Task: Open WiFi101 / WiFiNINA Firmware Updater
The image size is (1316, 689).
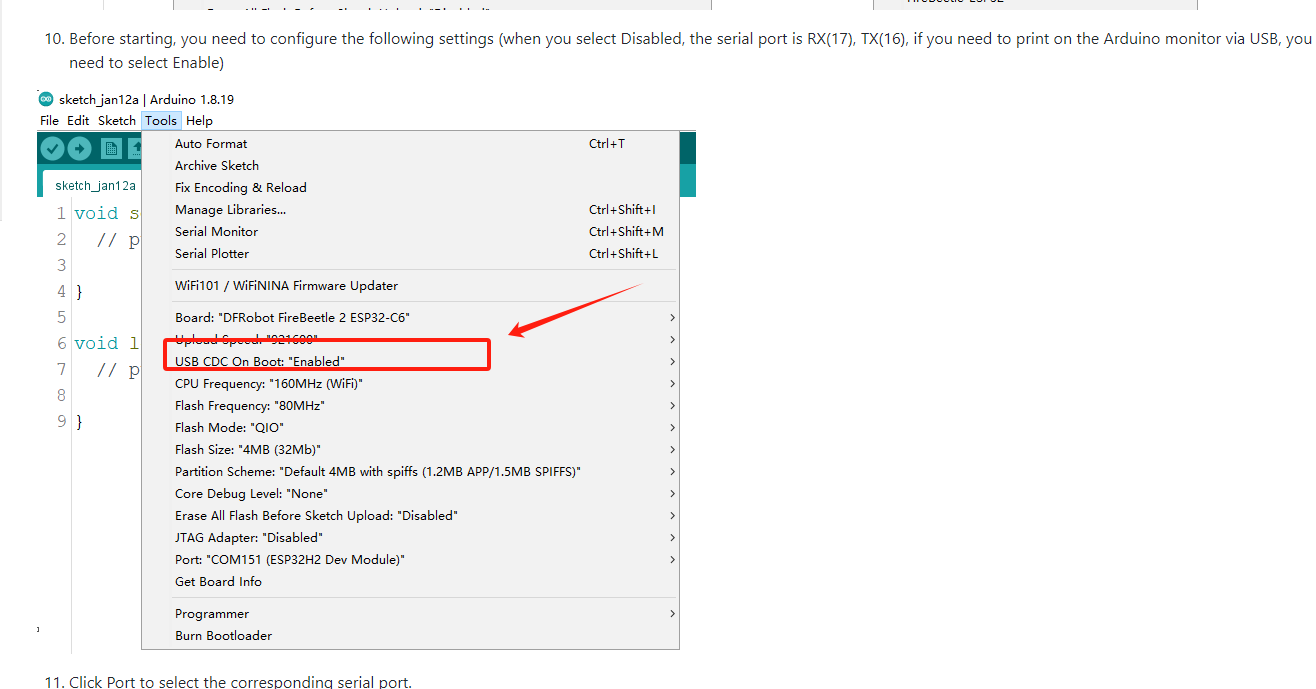Action: [411, 286]
